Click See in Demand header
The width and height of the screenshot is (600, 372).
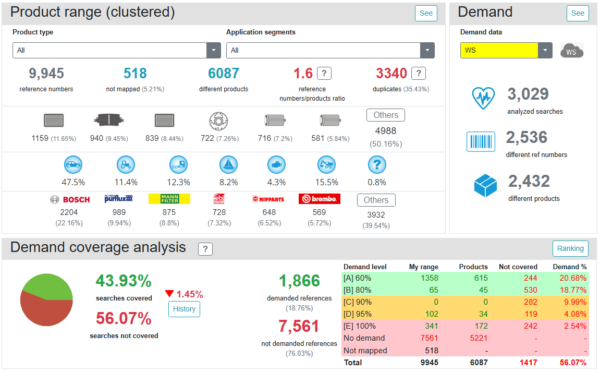click(x=577, y=13)
